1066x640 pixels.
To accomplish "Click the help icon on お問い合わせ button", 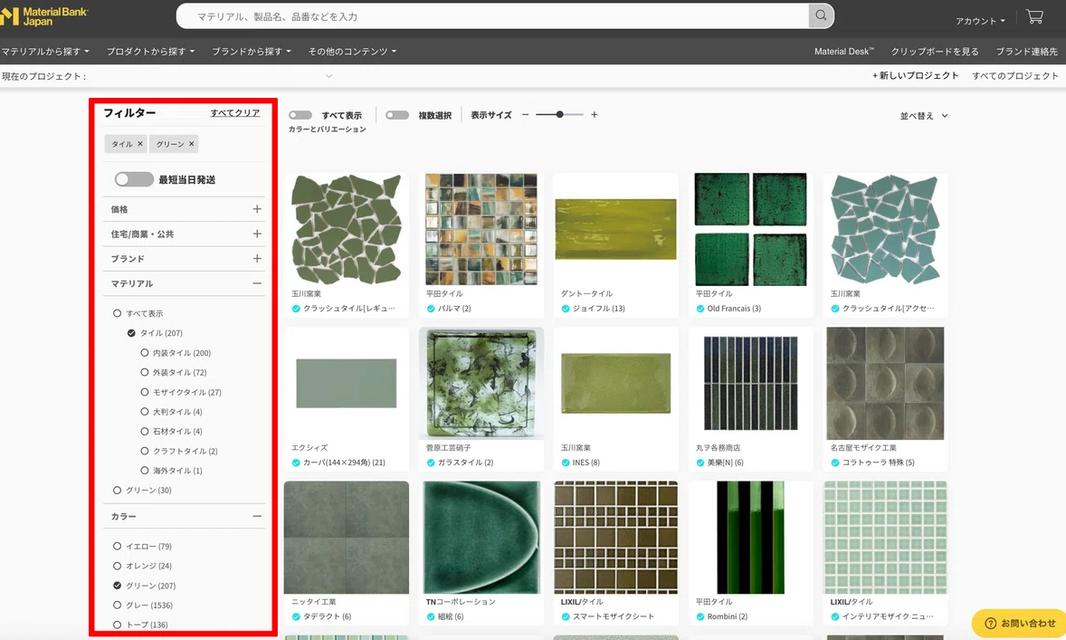I will [990, 623].
